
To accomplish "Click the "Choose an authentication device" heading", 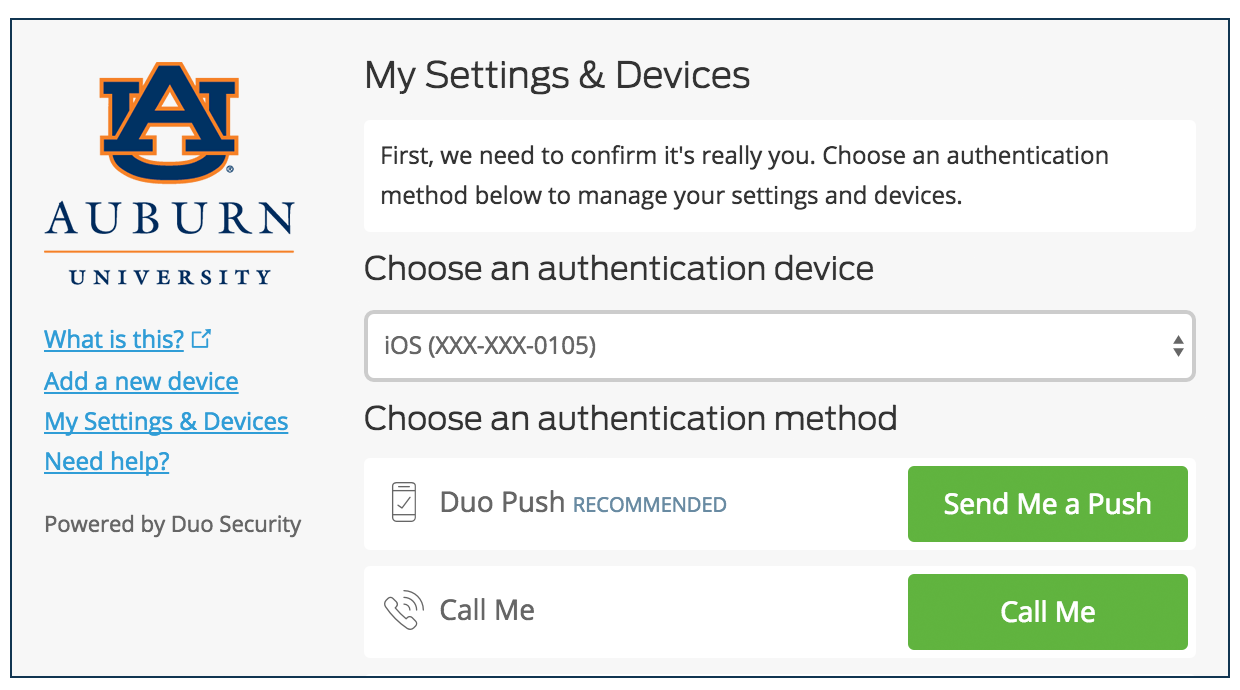I will tap(618, 268).
